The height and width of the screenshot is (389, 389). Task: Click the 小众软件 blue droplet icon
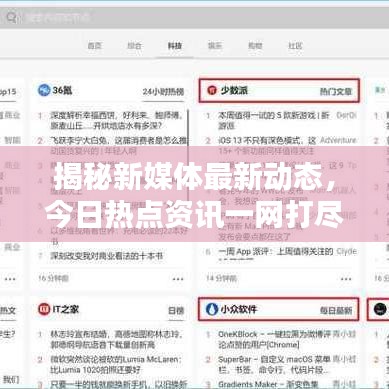[x=211, y=309]
